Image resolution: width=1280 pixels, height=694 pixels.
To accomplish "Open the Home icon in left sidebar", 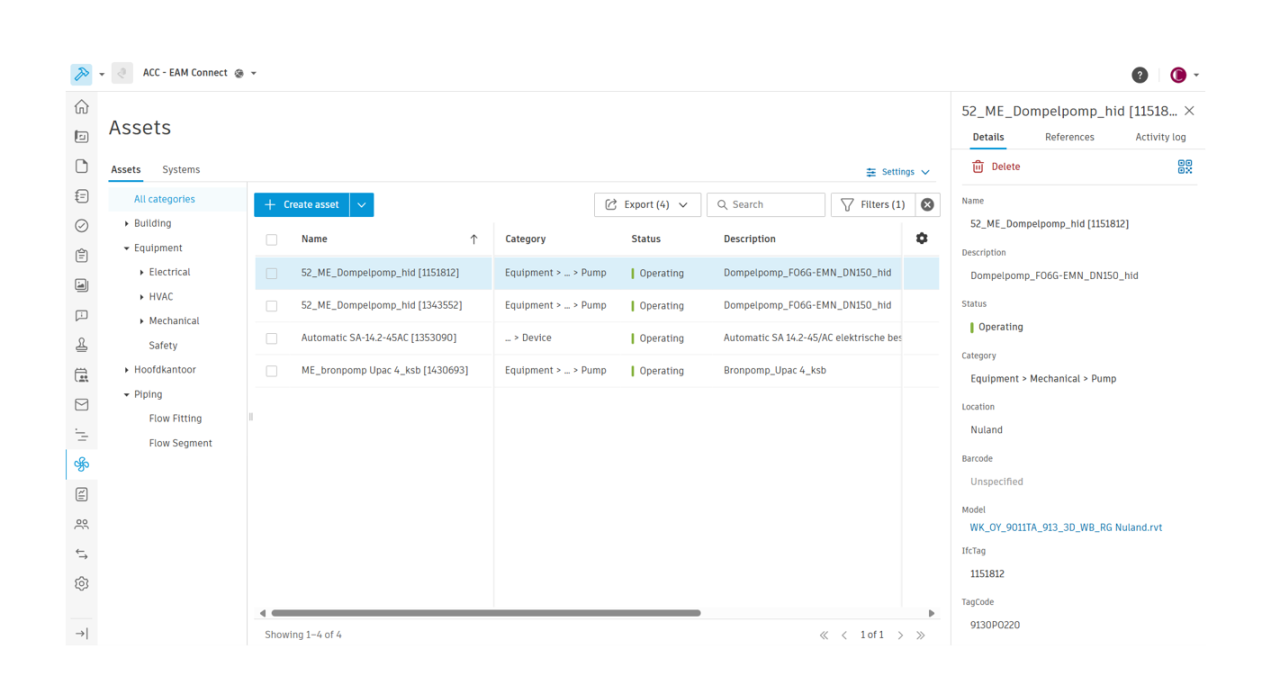I will pos(82,107).
